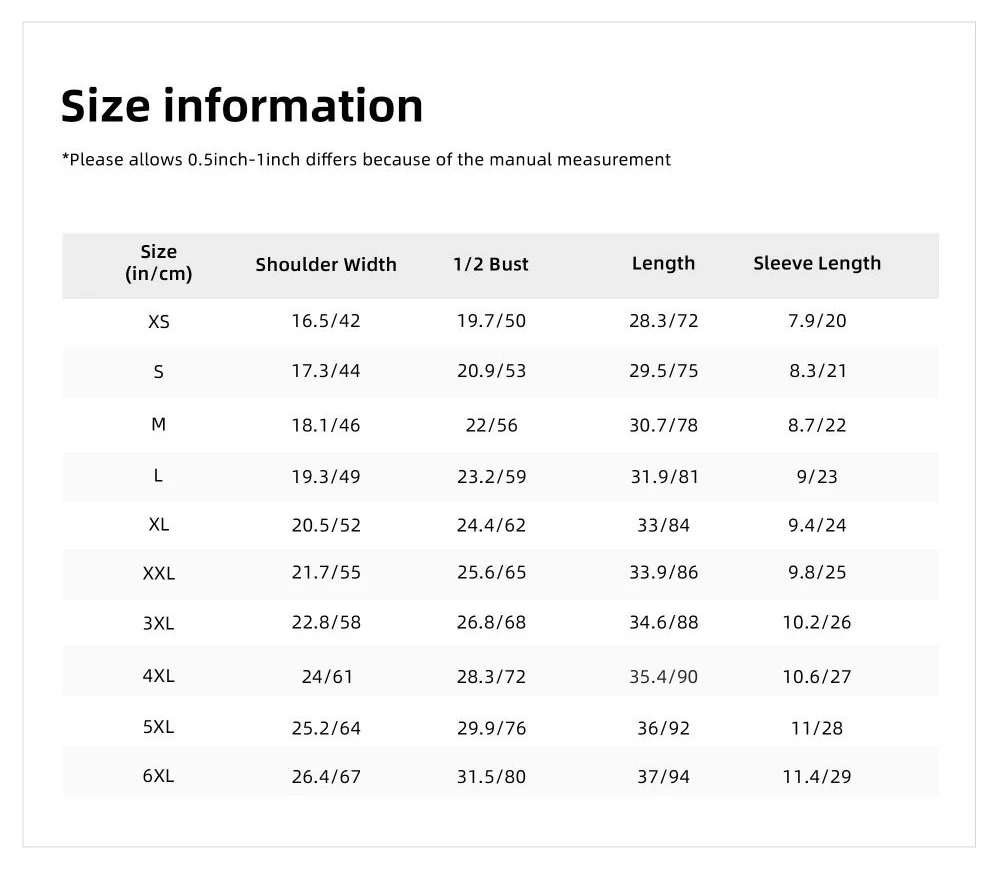Click the Sleeve Length column header
This screenshot has width=1000, height=871.
[817, 263]
